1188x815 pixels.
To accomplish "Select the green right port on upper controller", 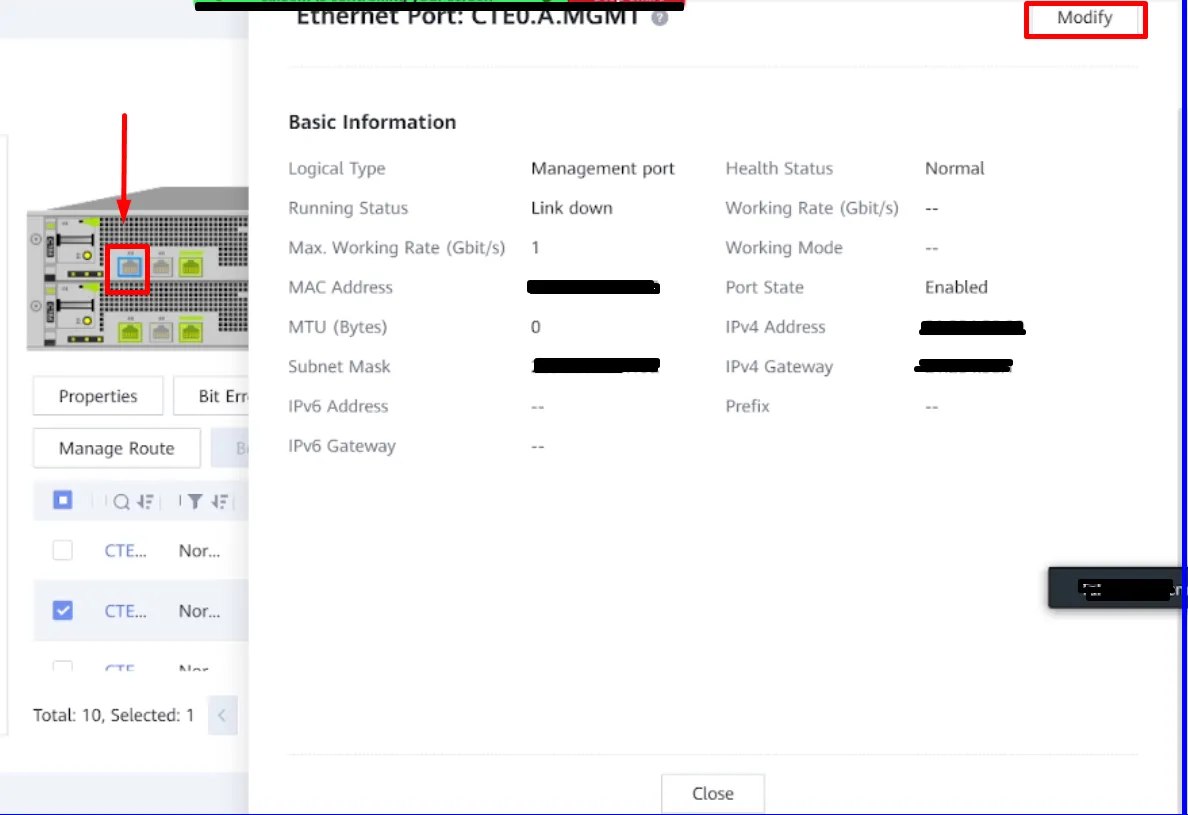I will coord(191,265).
